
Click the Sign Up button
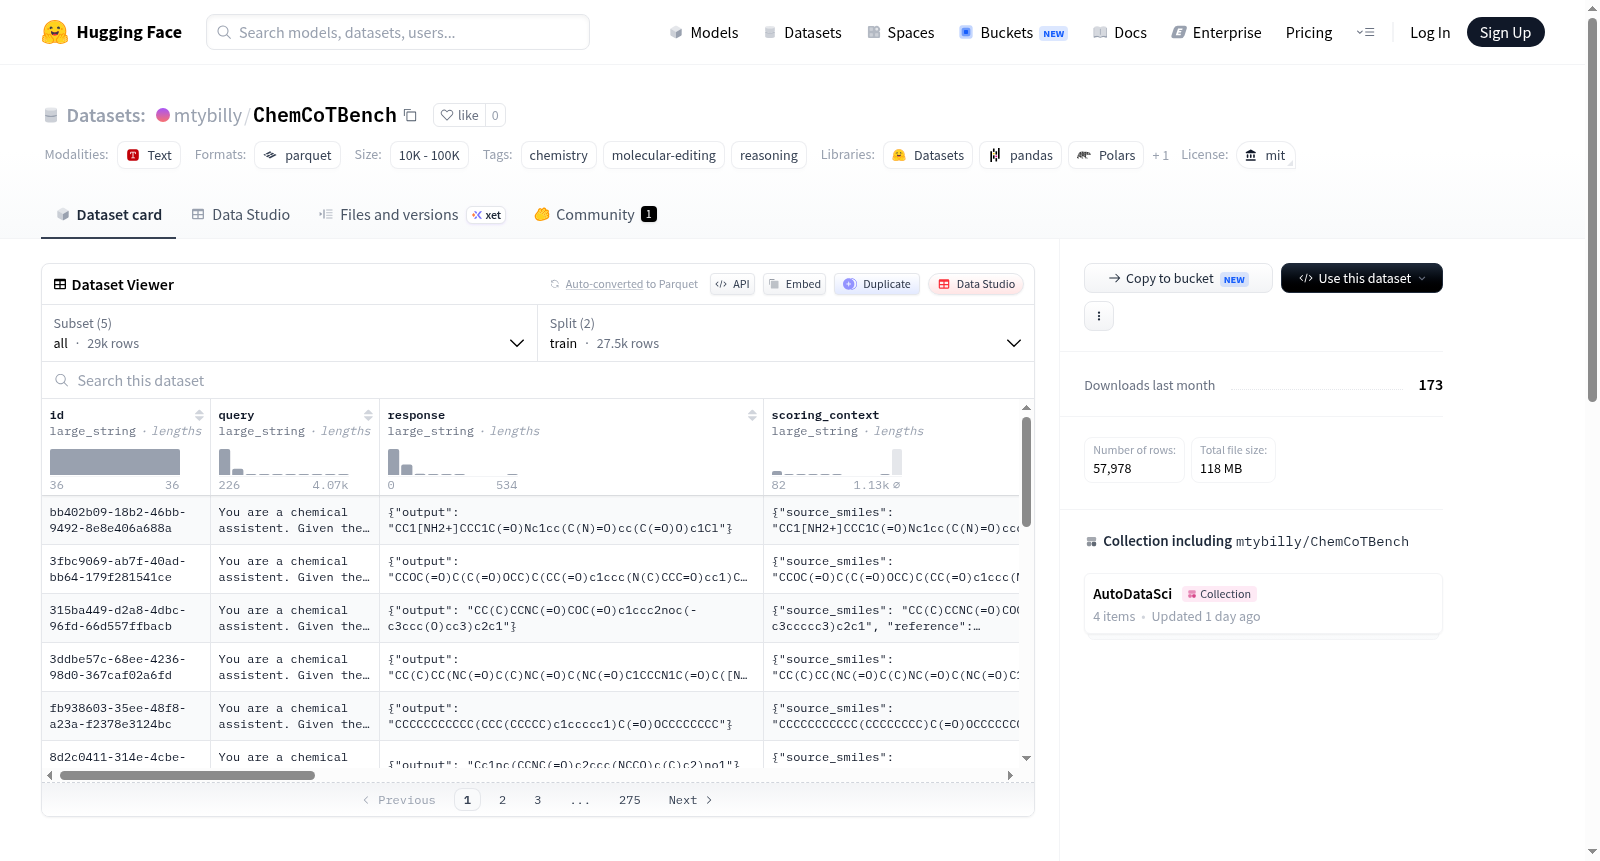[1505, 32]
